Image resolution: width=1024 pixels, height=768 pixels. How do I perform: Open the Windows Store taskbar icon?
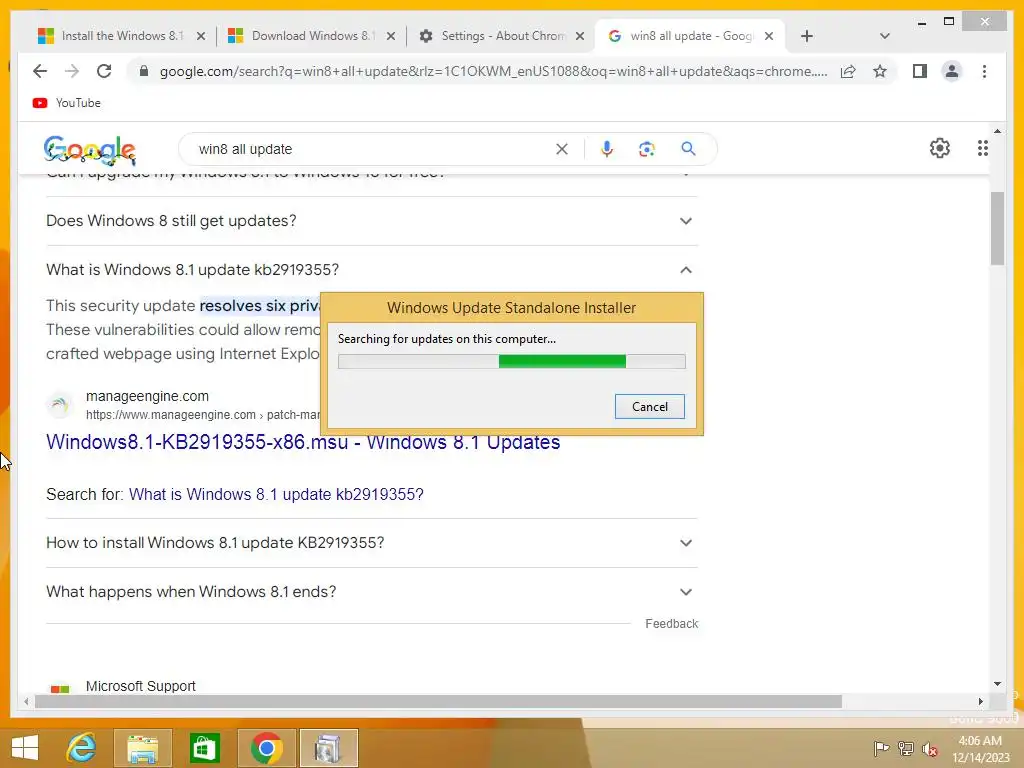tap(204, 748)
